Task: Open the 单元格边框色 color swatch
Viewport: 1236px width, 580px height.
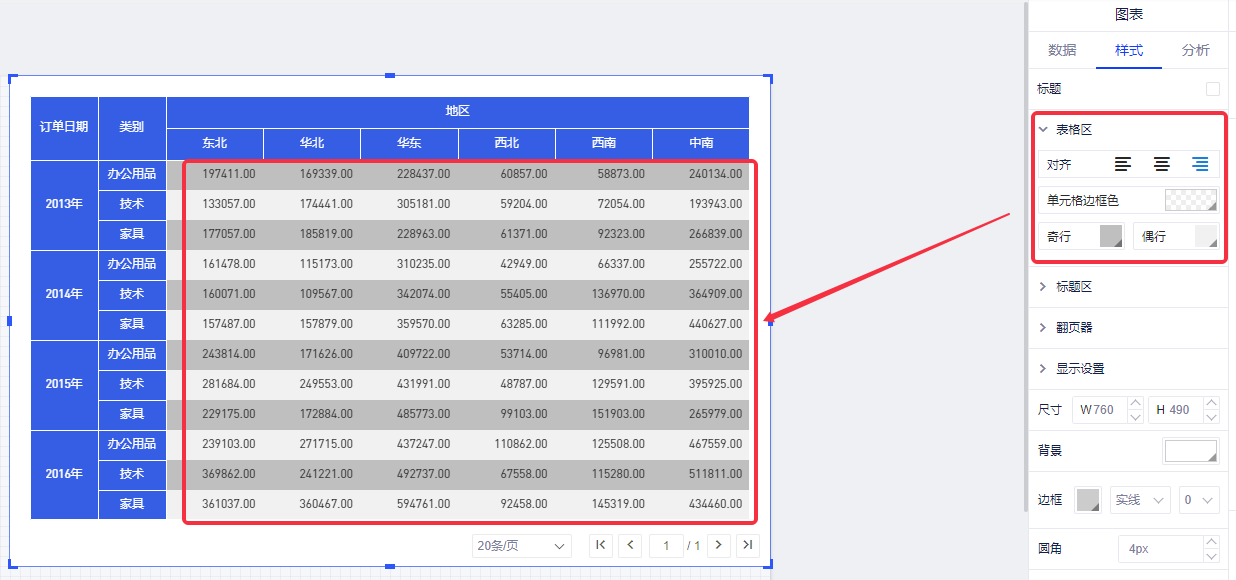Action: [1191, 200]
